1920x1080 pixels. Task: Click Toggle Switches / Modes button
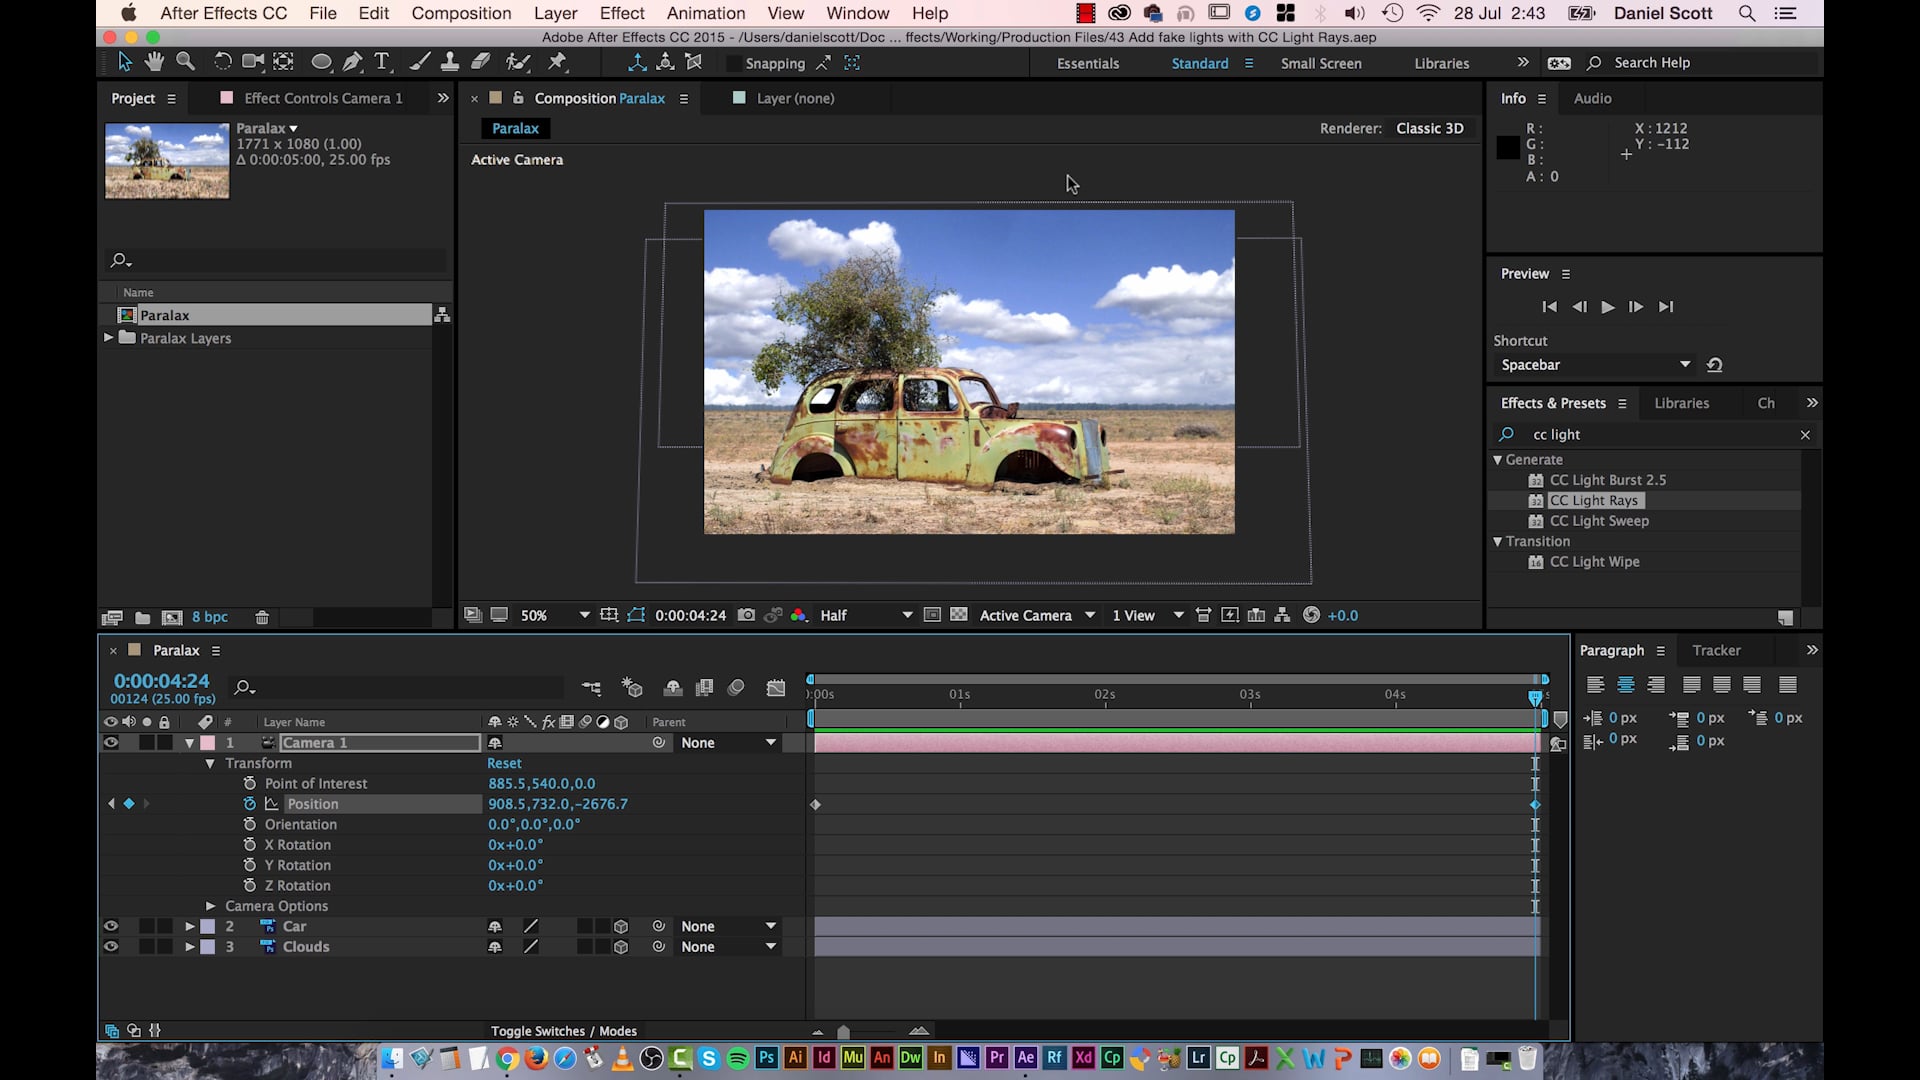[563, 1031]
